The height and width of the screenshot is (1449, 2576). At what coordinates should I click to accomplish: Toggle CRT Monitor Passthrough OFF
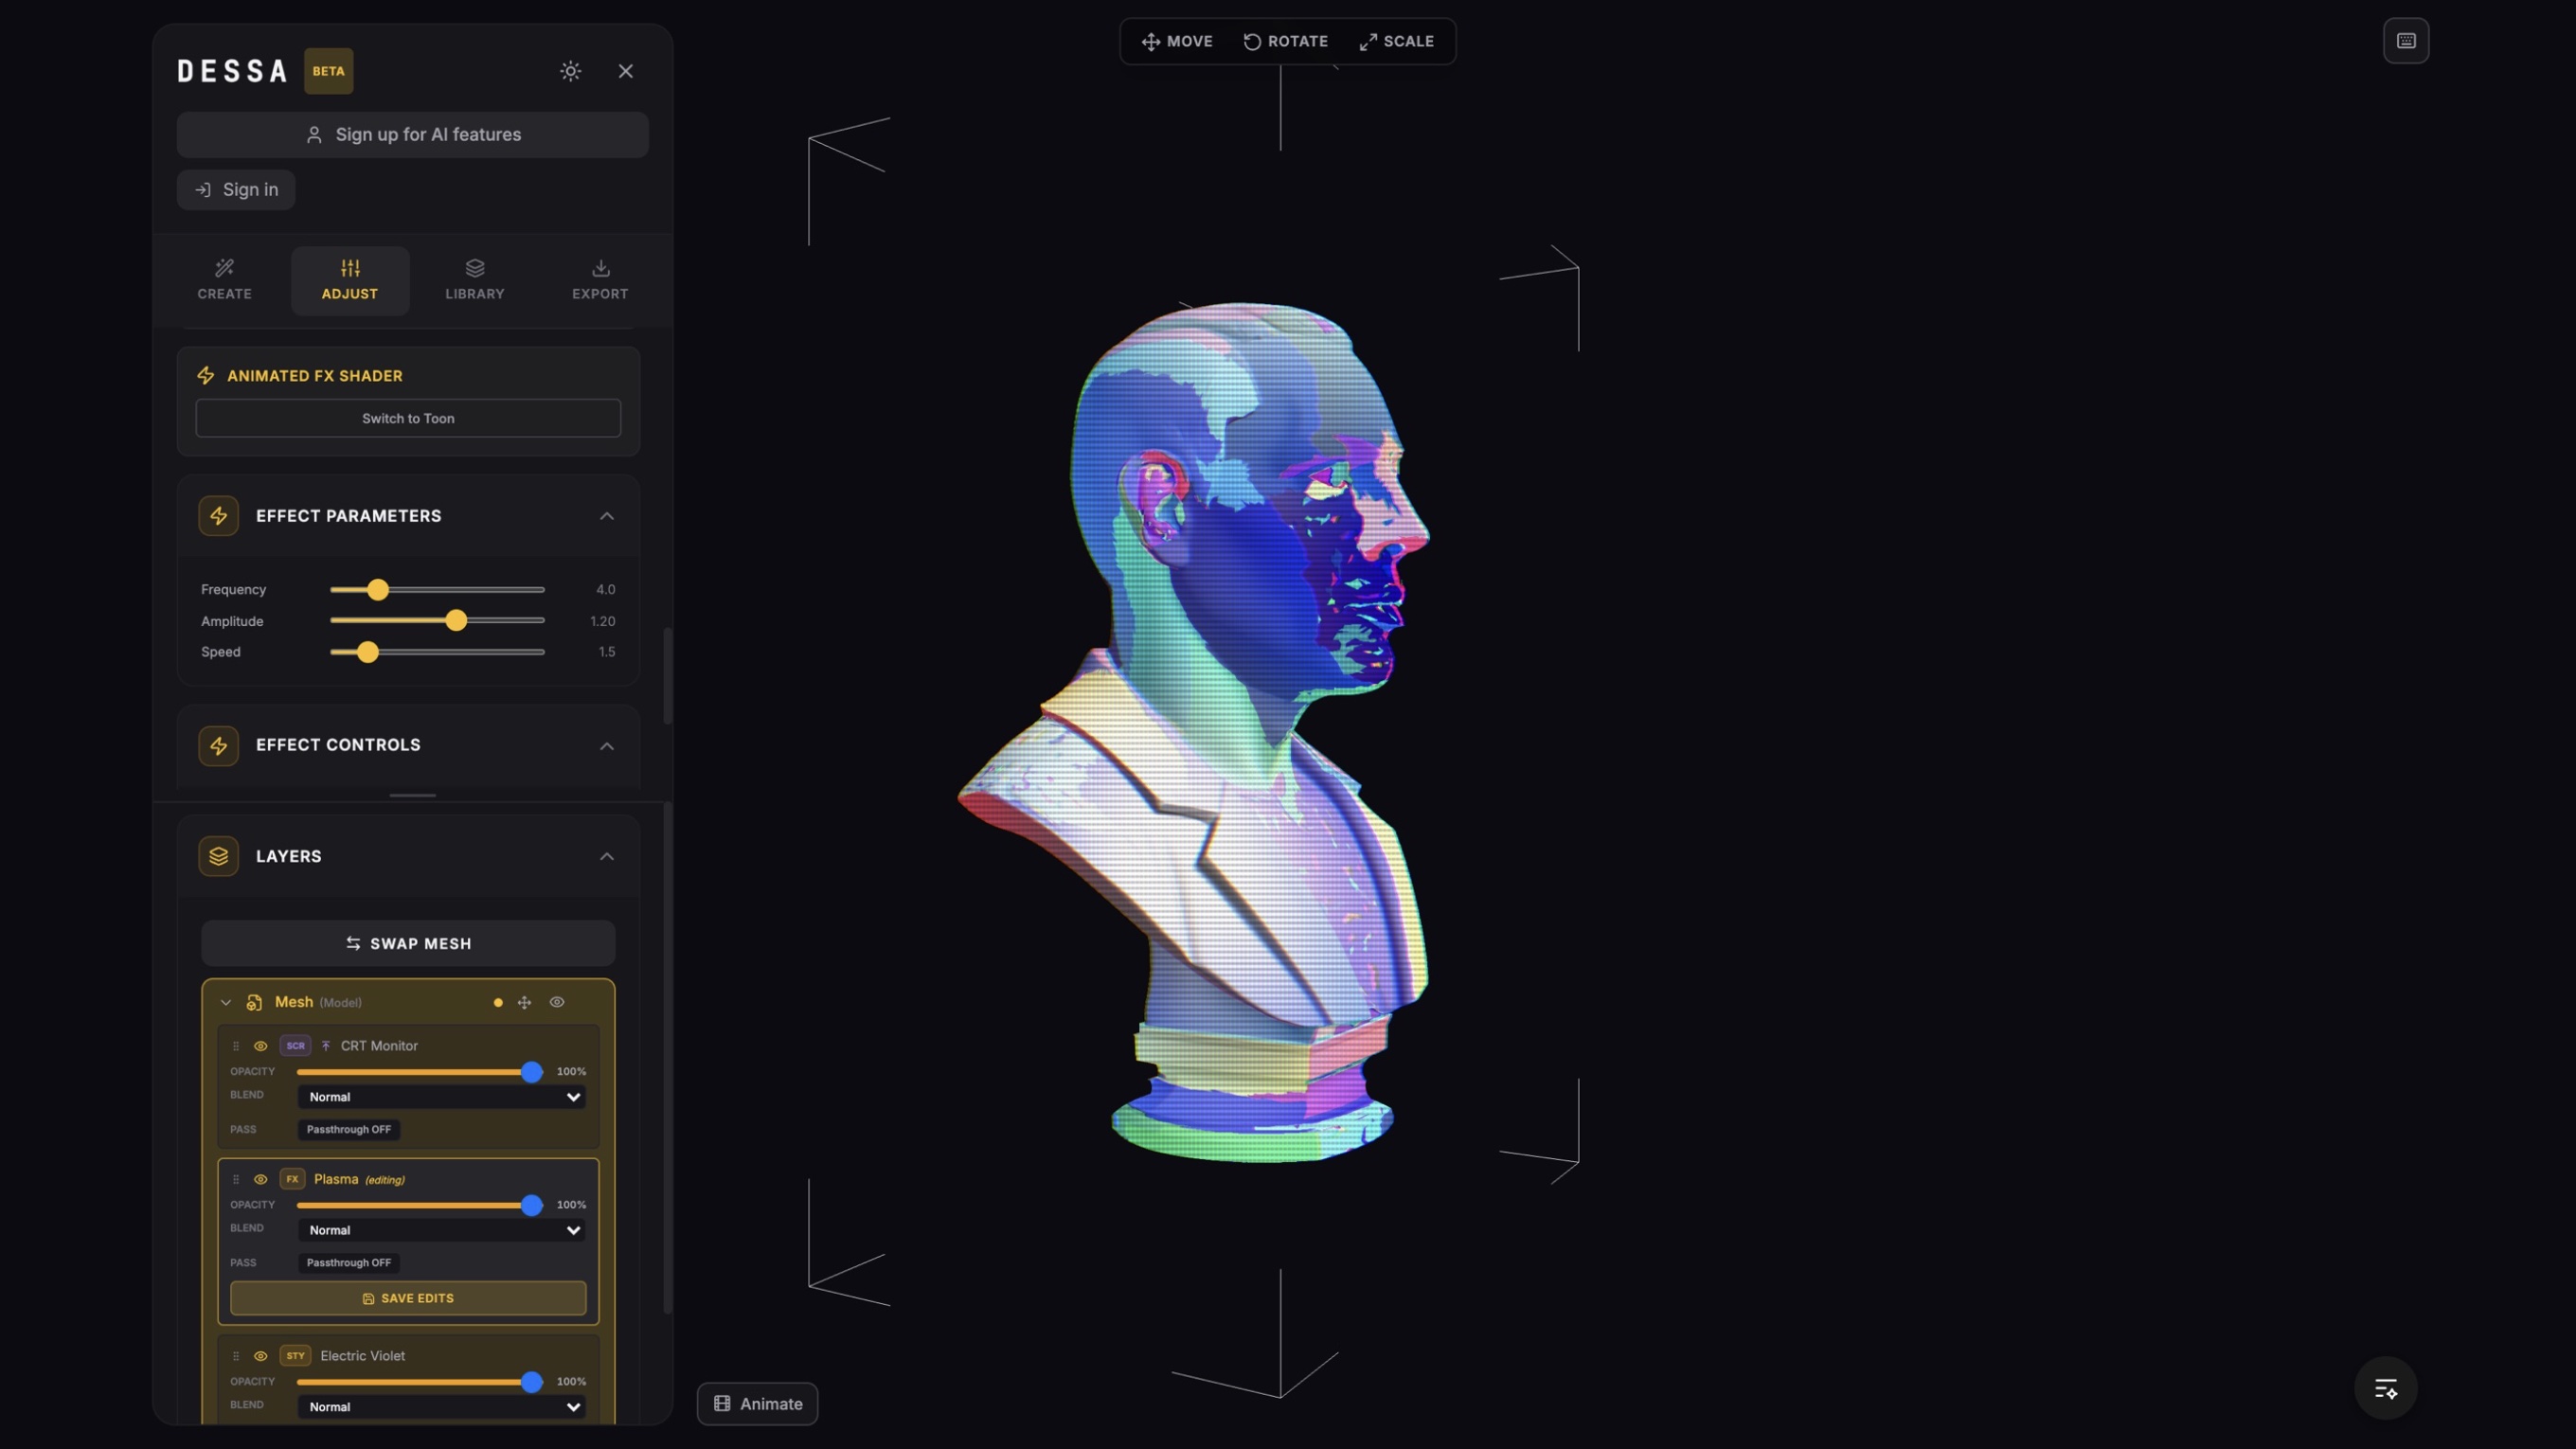349,1130
